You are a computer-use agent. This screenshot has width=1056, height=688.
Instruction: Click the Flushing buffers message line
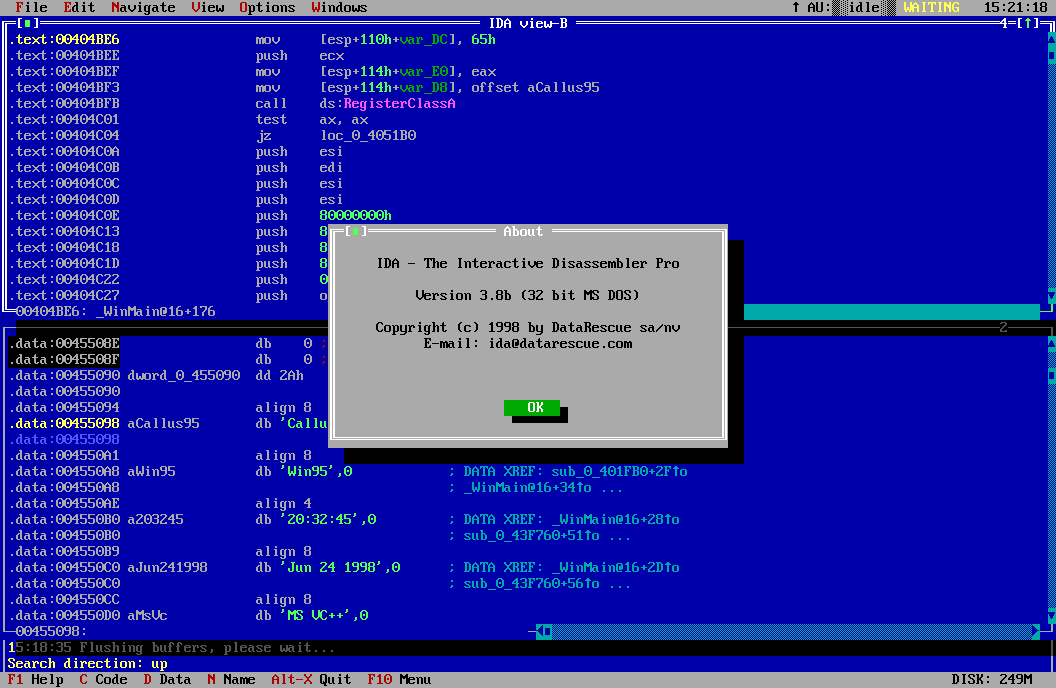pos(172,648)
